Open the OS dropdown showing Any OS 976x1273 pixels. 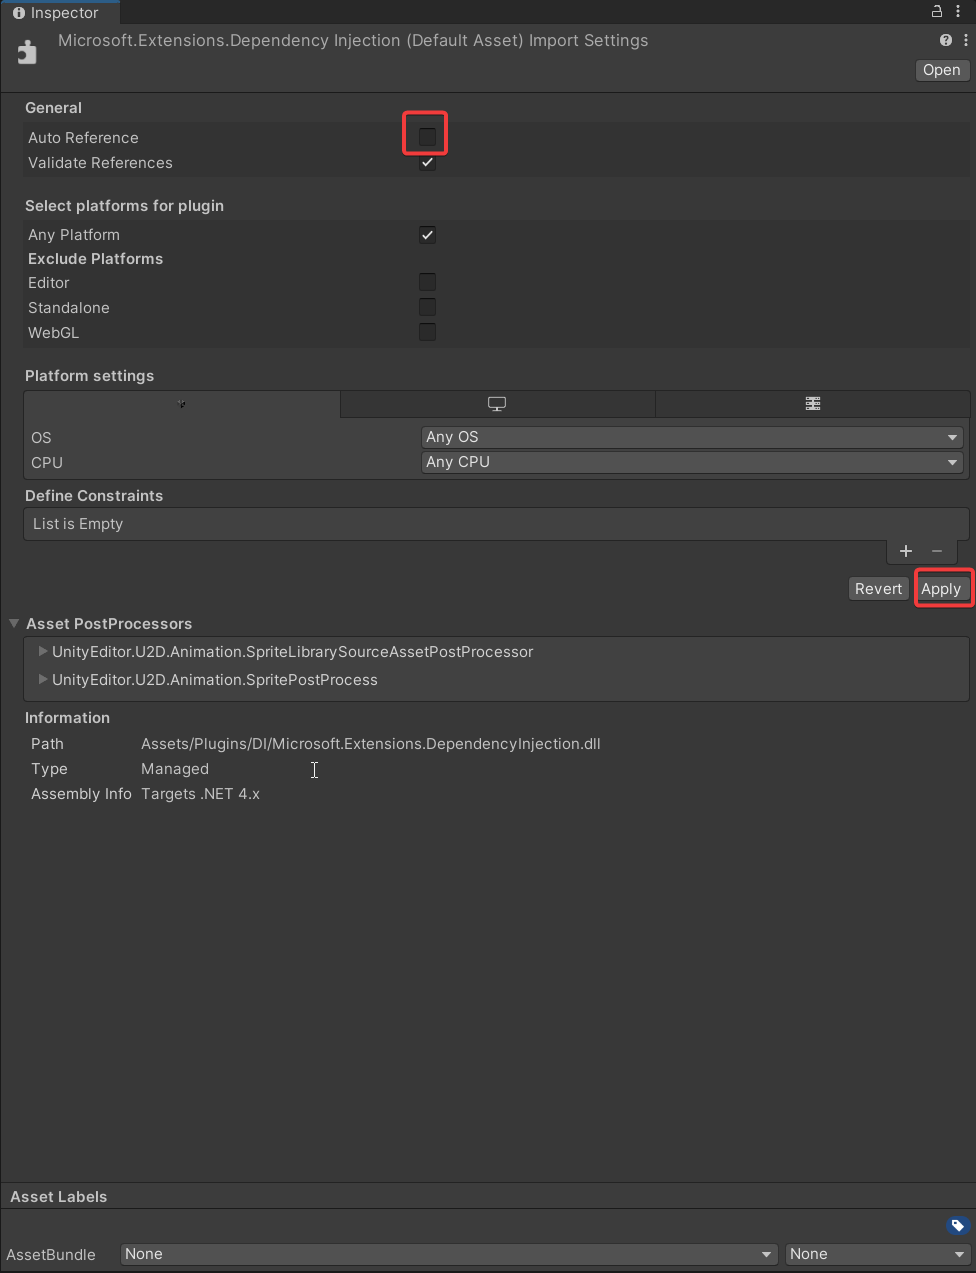click(x=692, y=437)
